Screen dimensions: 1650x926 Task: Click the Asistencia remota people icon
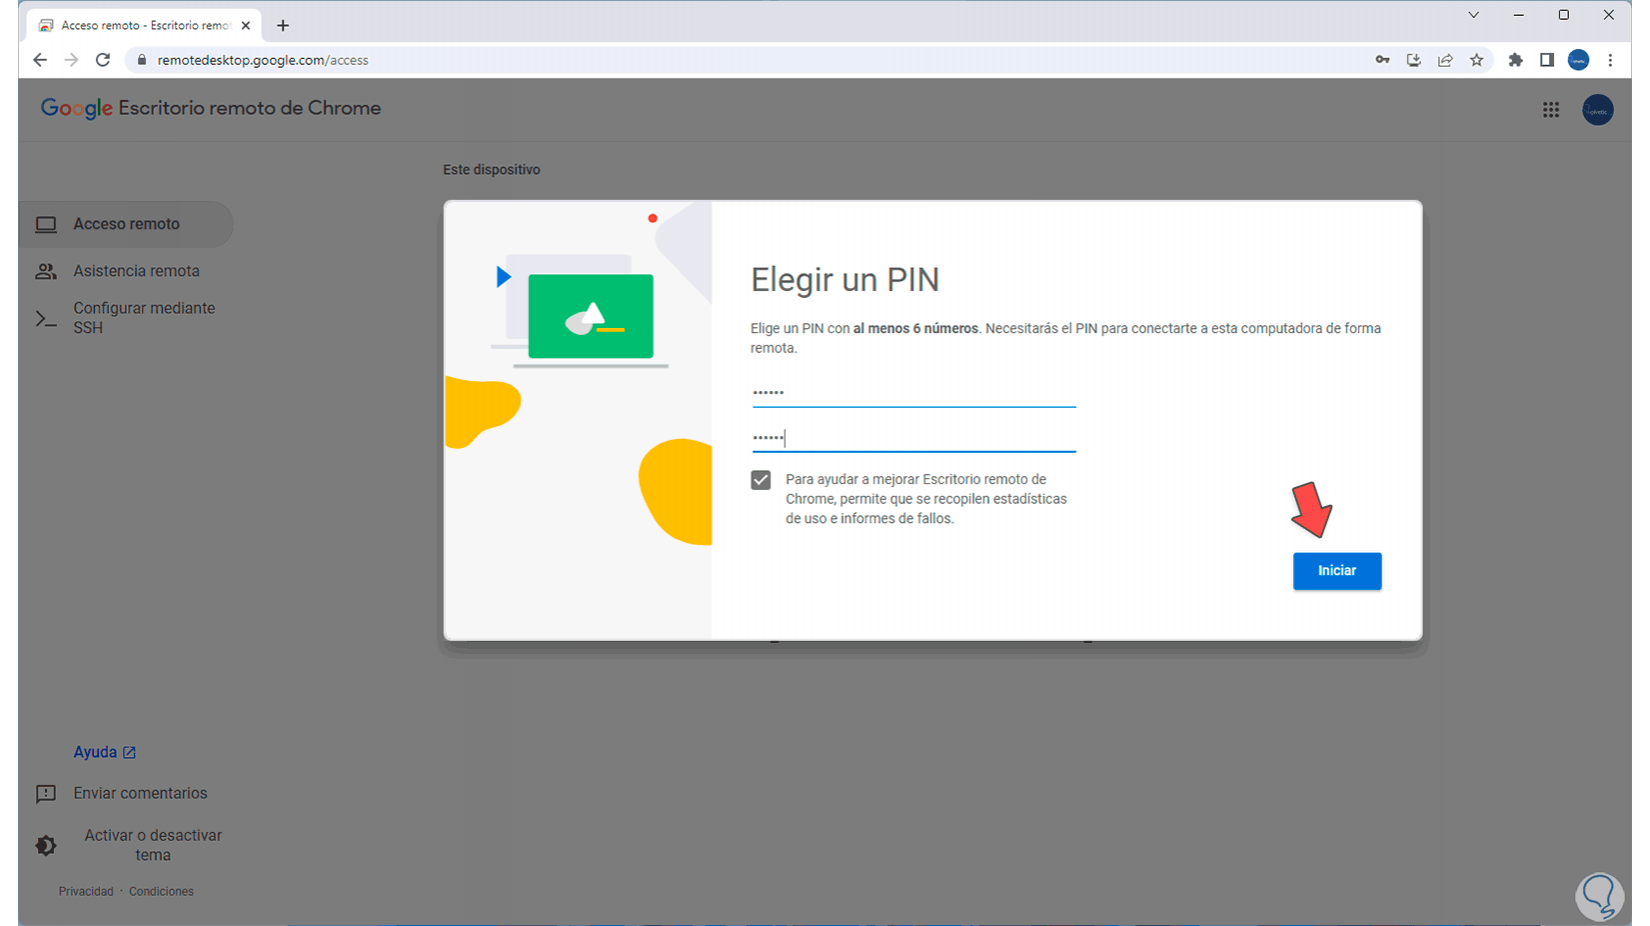click(x=46, y=271)
